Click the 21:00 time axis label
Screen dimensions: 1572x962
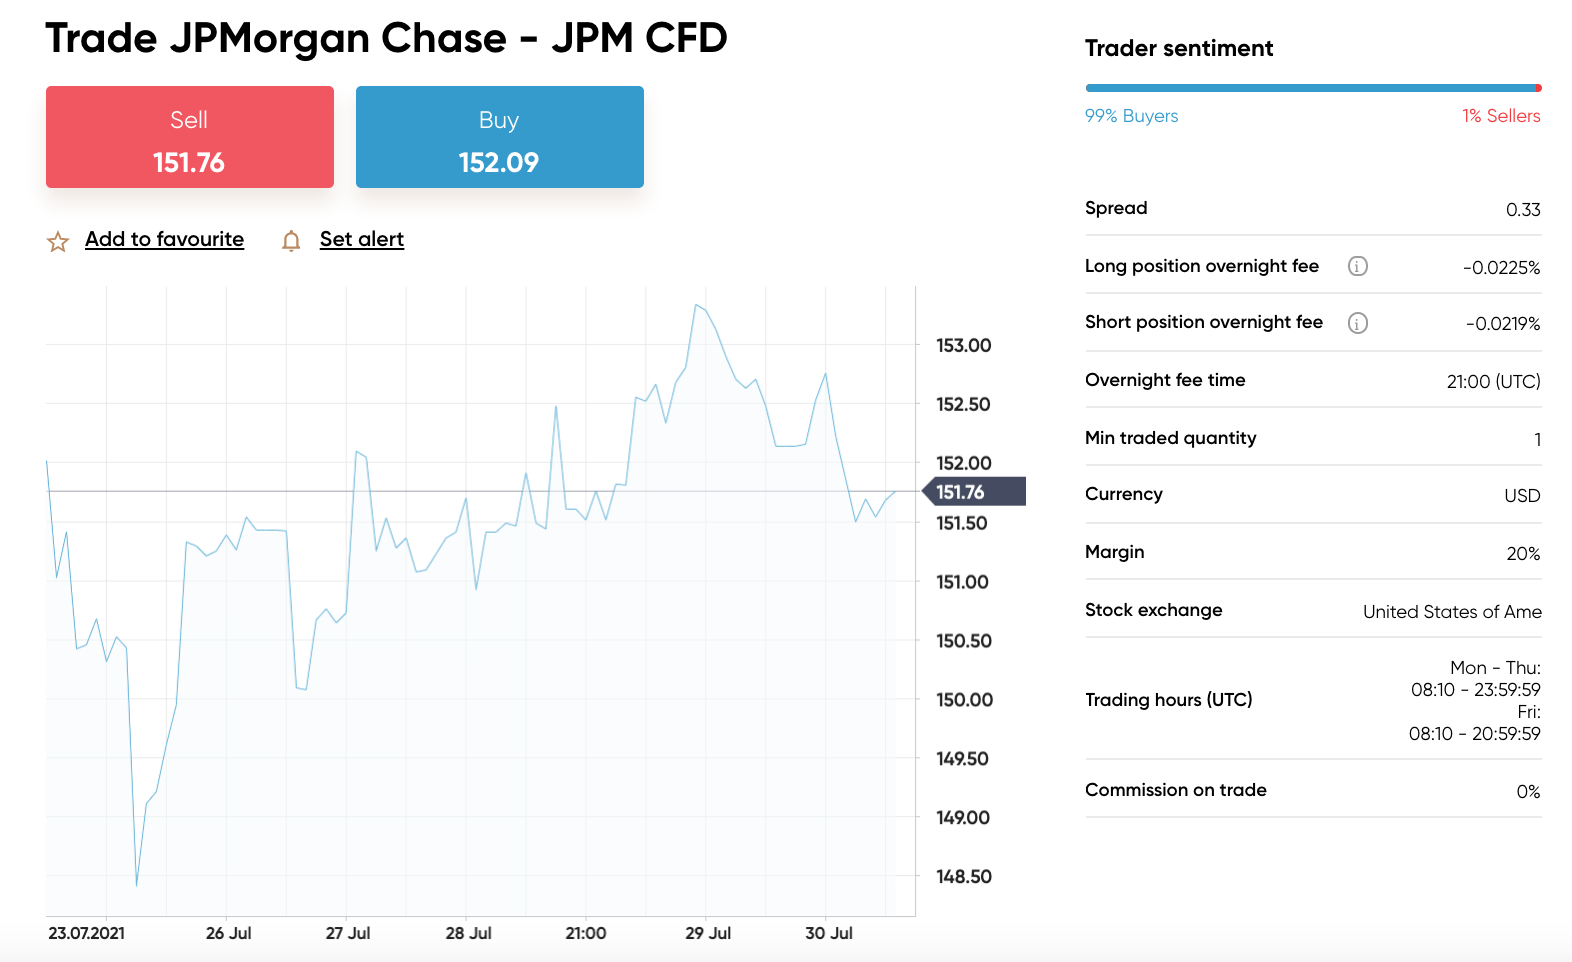tap(586, 933)
